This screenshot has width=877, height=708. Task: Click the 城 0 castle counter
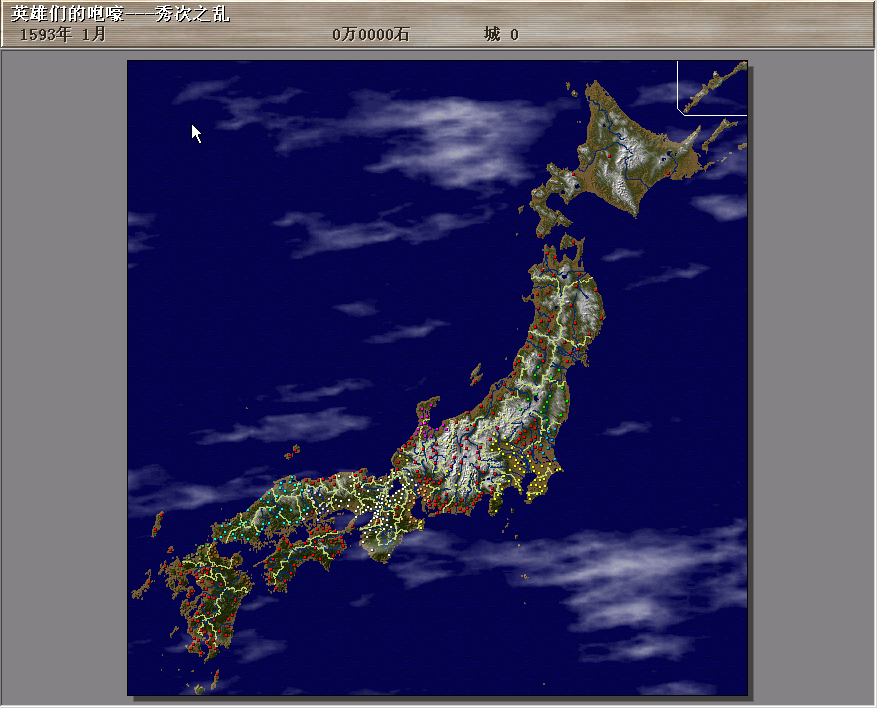pos(501,35)
